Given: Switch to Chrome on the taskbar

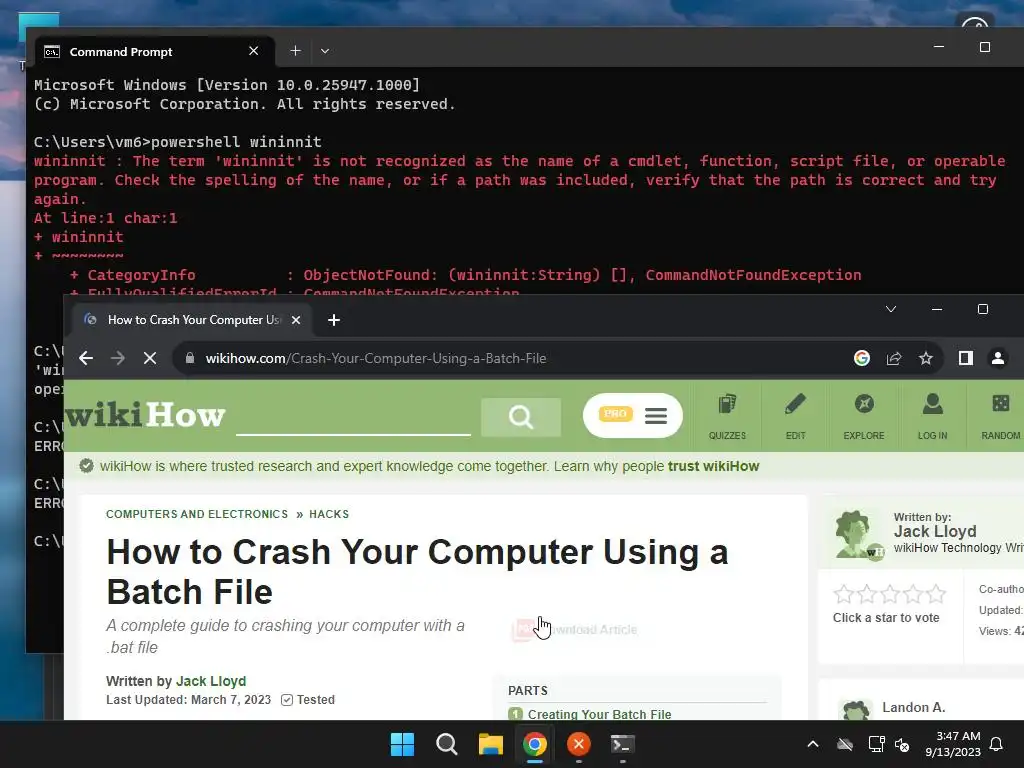Looking at the screenshot, I should coord(535,744).
